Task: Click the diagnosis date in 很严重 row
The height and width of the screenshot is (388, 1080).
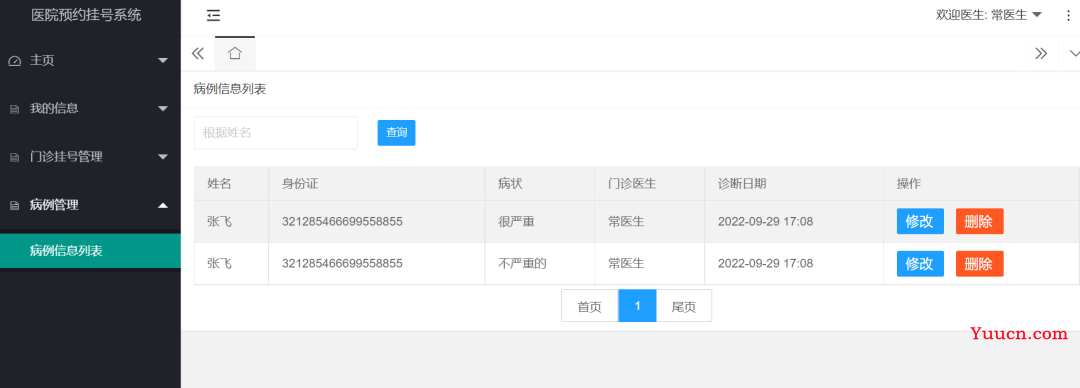Action: (765, 222)
